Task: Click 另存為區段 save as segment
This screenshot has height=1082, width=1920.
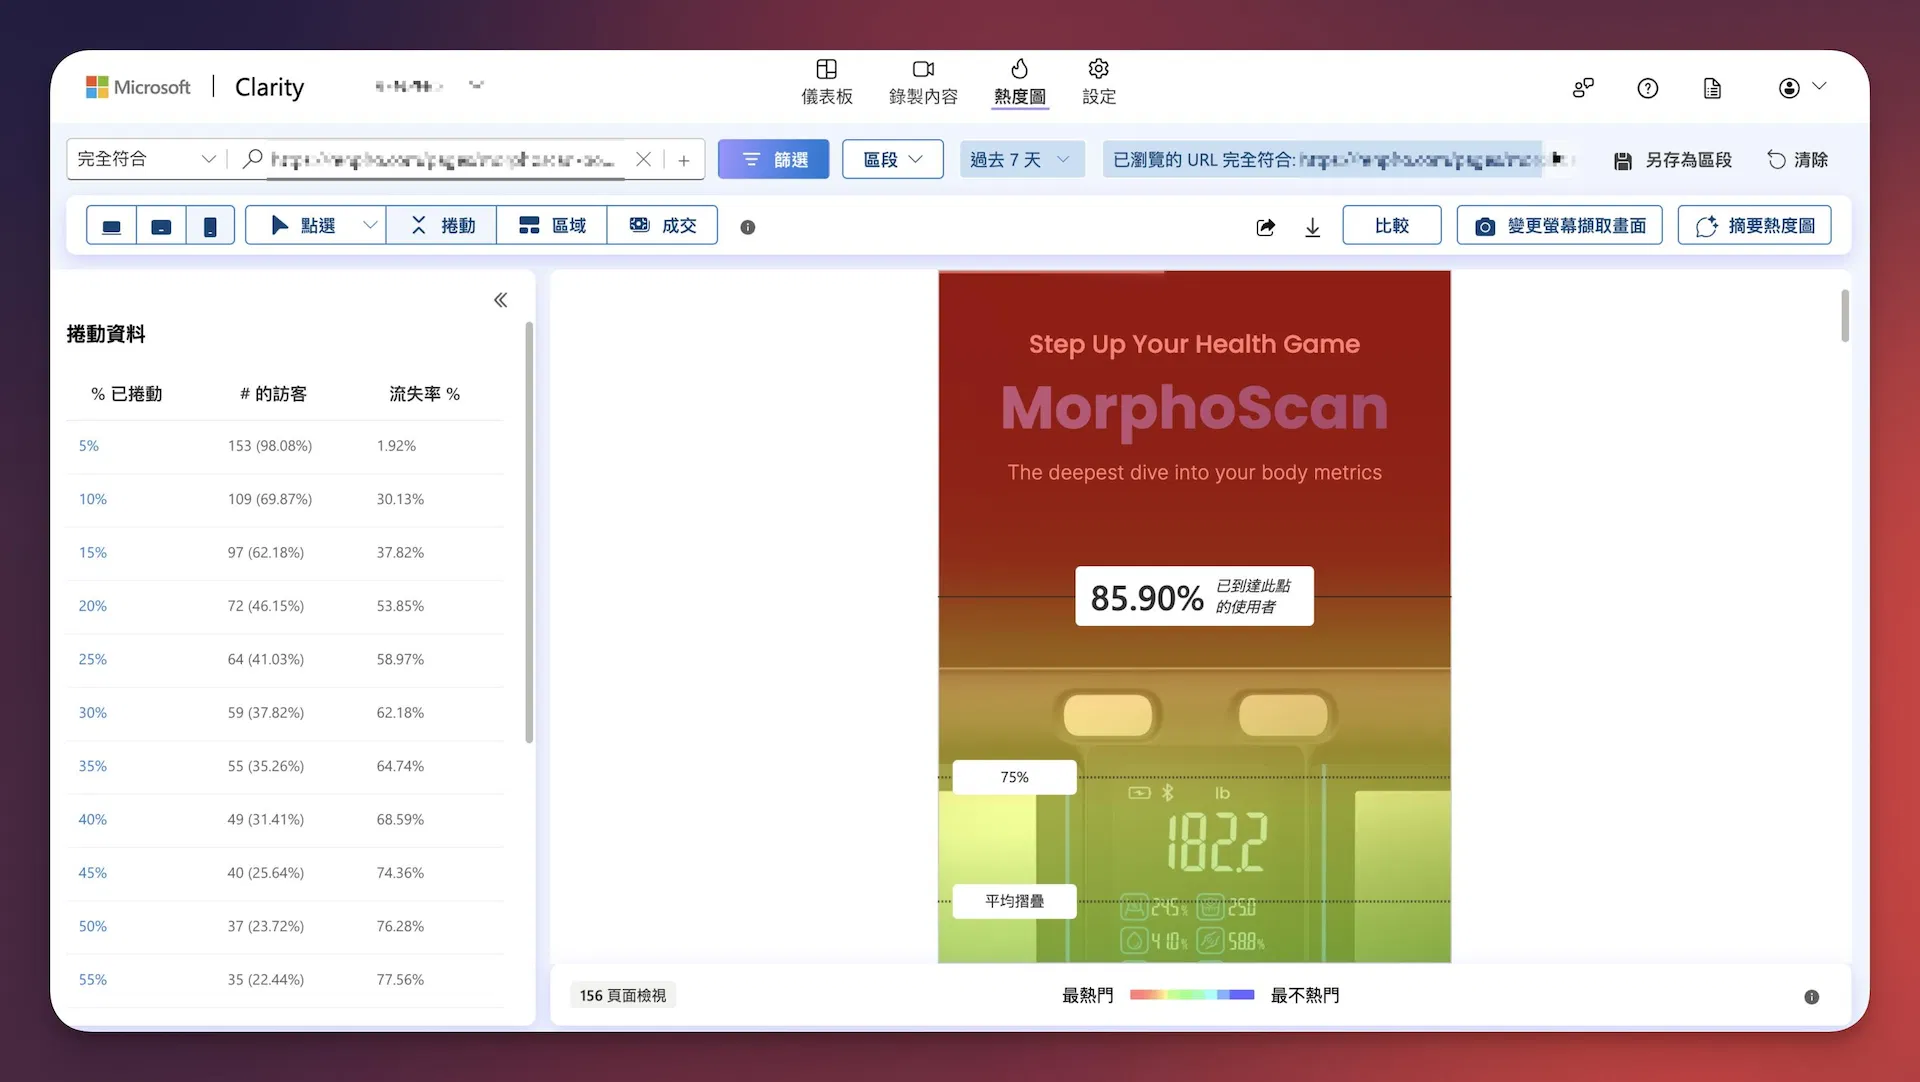Action: tap(1672, 160)
